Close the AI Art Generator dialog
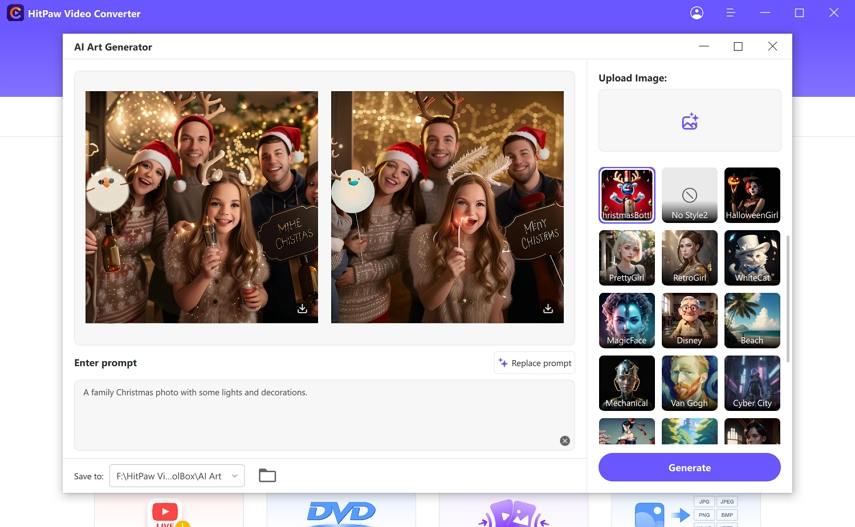855x527 pixels. click(x=772, y=47)
